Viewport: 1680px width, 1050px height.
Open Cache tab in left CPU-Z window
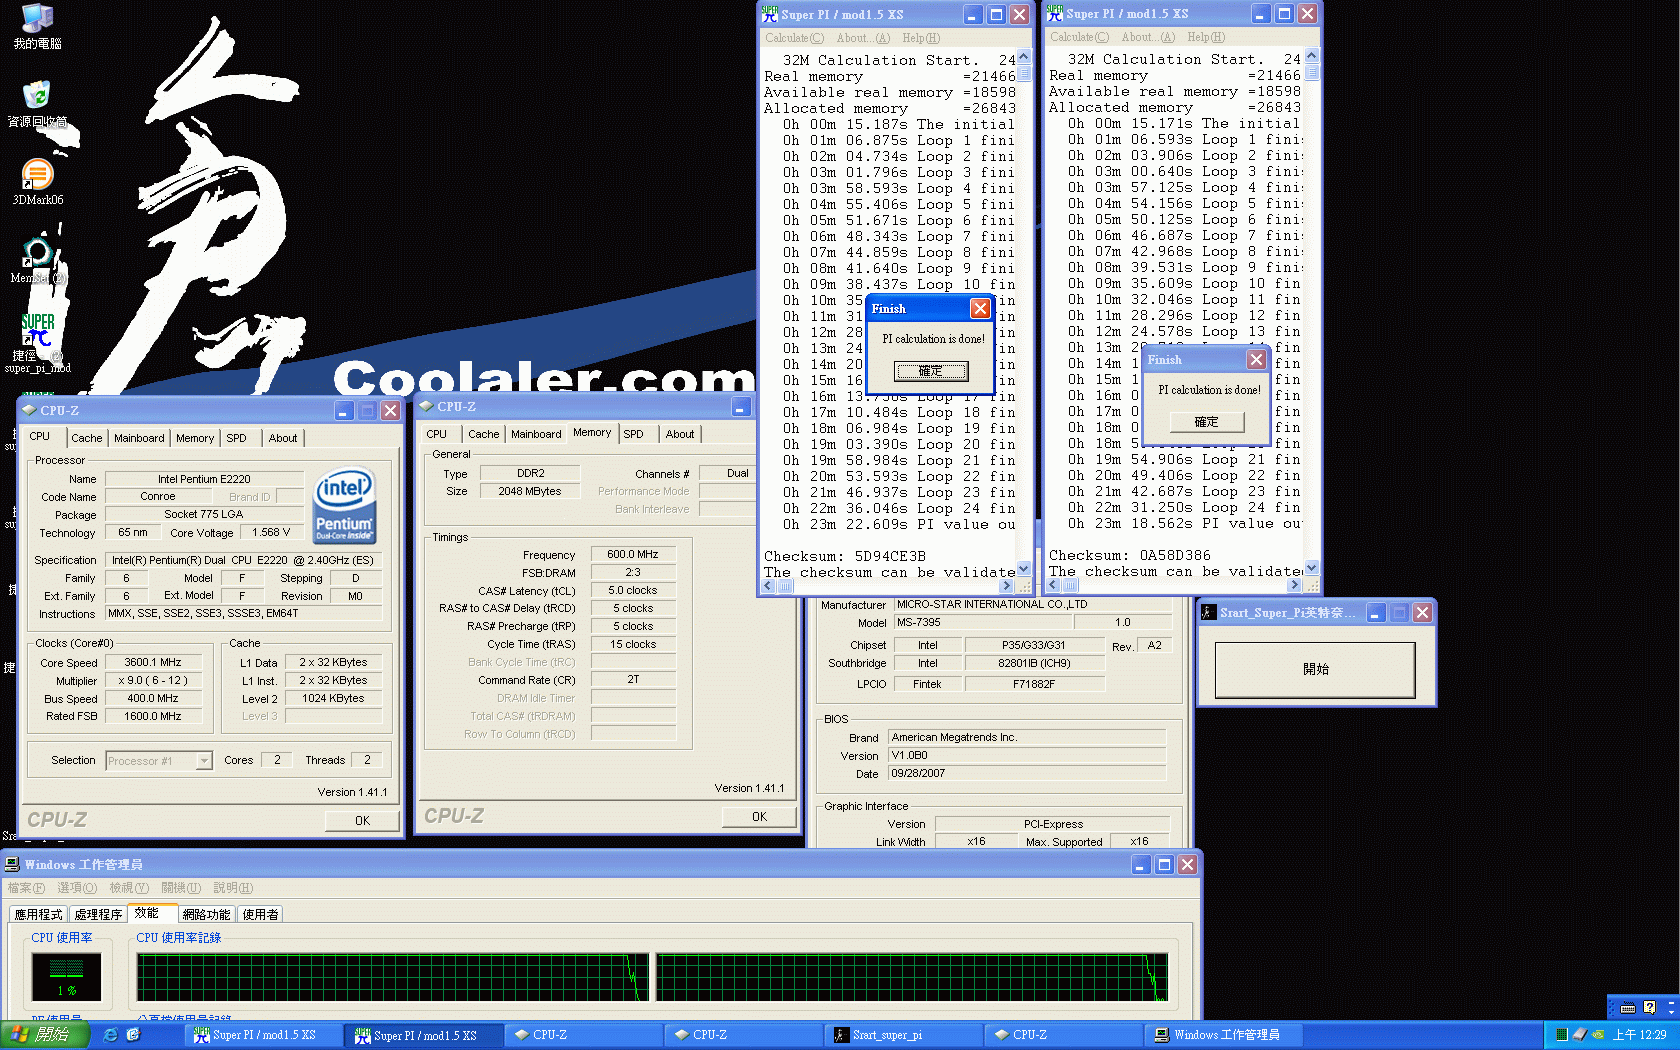86,438
